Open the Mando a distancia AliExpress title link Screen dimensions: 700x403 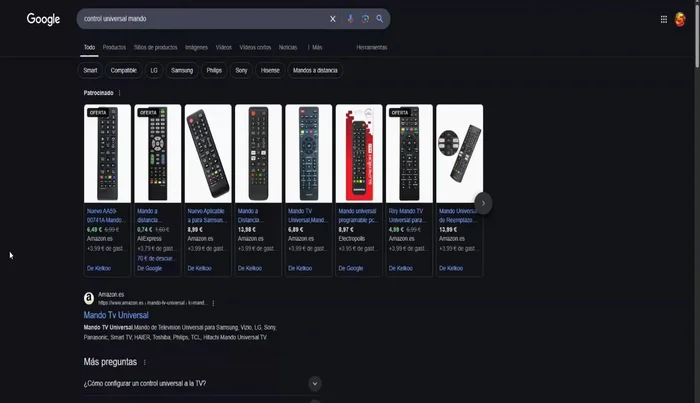pyautogui.click(x=149, y=216)
